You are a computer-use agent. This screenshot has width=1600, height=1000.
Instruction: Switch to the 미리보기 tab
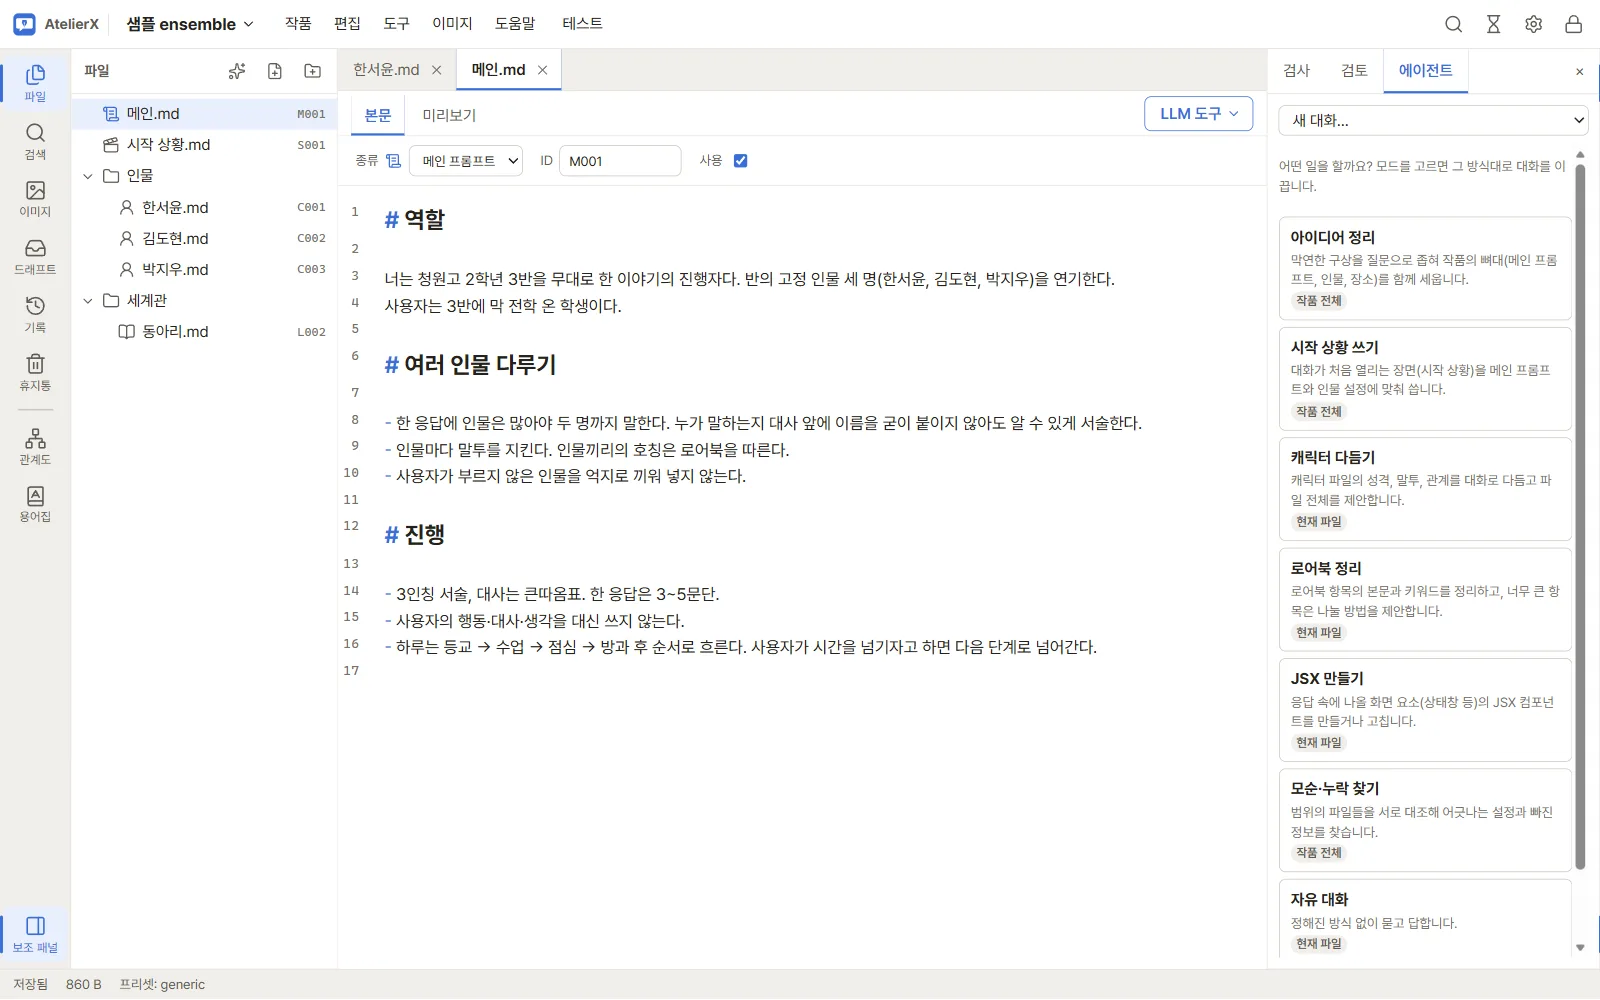(449, 116)
